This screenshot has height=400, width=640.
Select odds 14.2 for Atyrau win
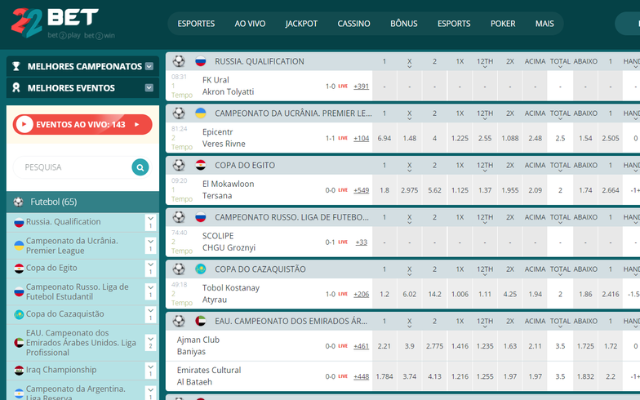(x=435, y=294)
